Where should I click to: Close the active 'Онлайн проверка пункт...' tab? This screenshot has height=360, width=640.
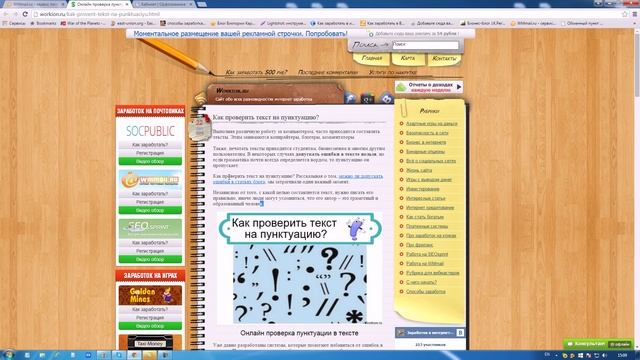pyautogui.click(x=127, y=4)
